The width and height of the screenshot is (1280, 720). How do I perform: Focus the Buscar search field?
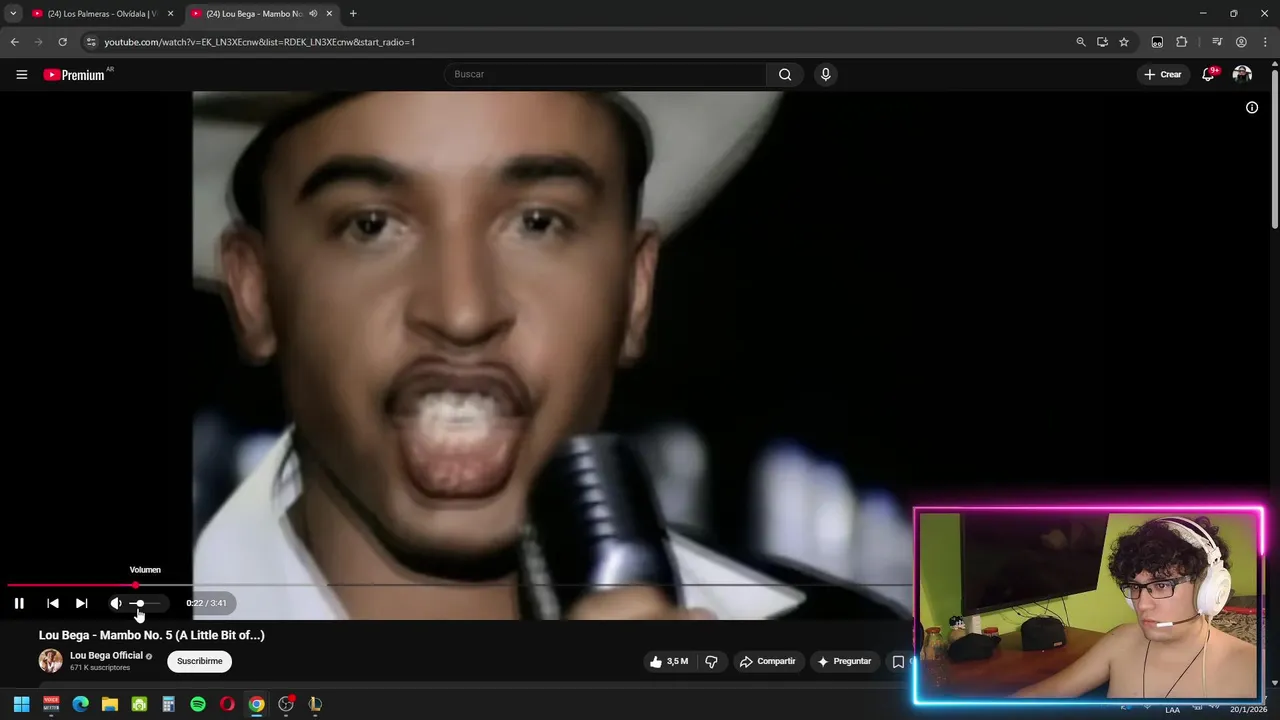(605, 74)
